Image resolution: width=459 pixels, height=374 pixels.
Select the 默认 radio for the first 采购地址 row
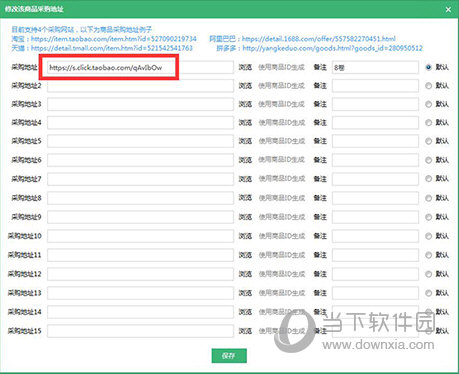click(428, 67)
